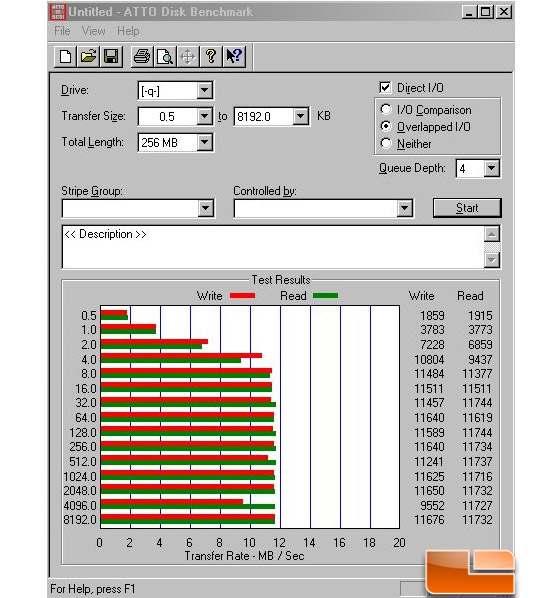Click read value 11619 for 64.0
Viewport: 550px width, 598px height.
coord(477,417)
